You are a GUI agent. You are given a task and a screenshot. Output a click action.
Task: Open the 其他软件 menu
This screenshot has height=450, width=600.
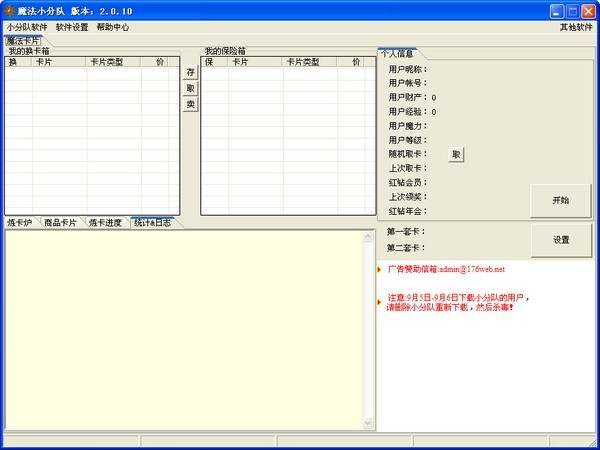[576, 27]
